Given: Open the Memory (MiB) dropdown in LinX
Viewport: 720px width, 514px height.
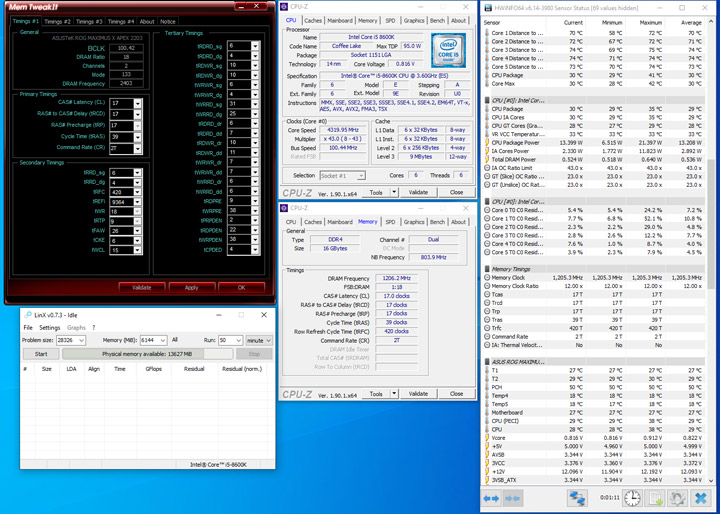Looking at the screenshot, I should coord(161,340).
